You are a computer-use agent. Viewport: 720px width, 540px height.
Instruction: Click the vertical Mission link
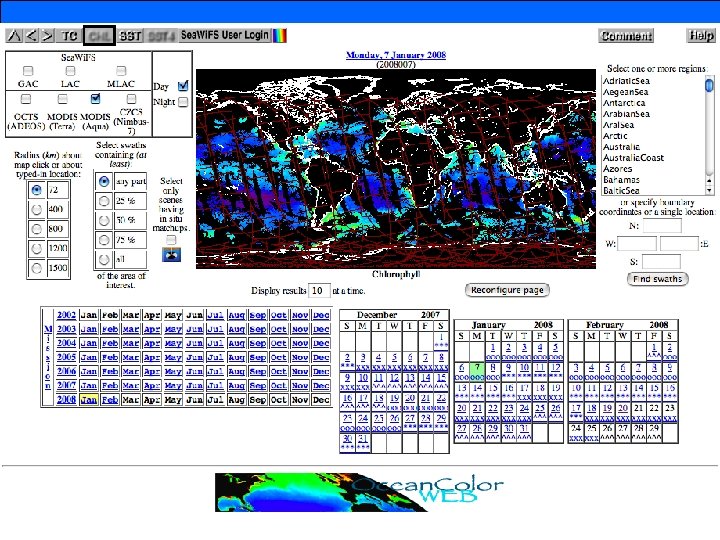pyautogui.click(x=48, y=357)
